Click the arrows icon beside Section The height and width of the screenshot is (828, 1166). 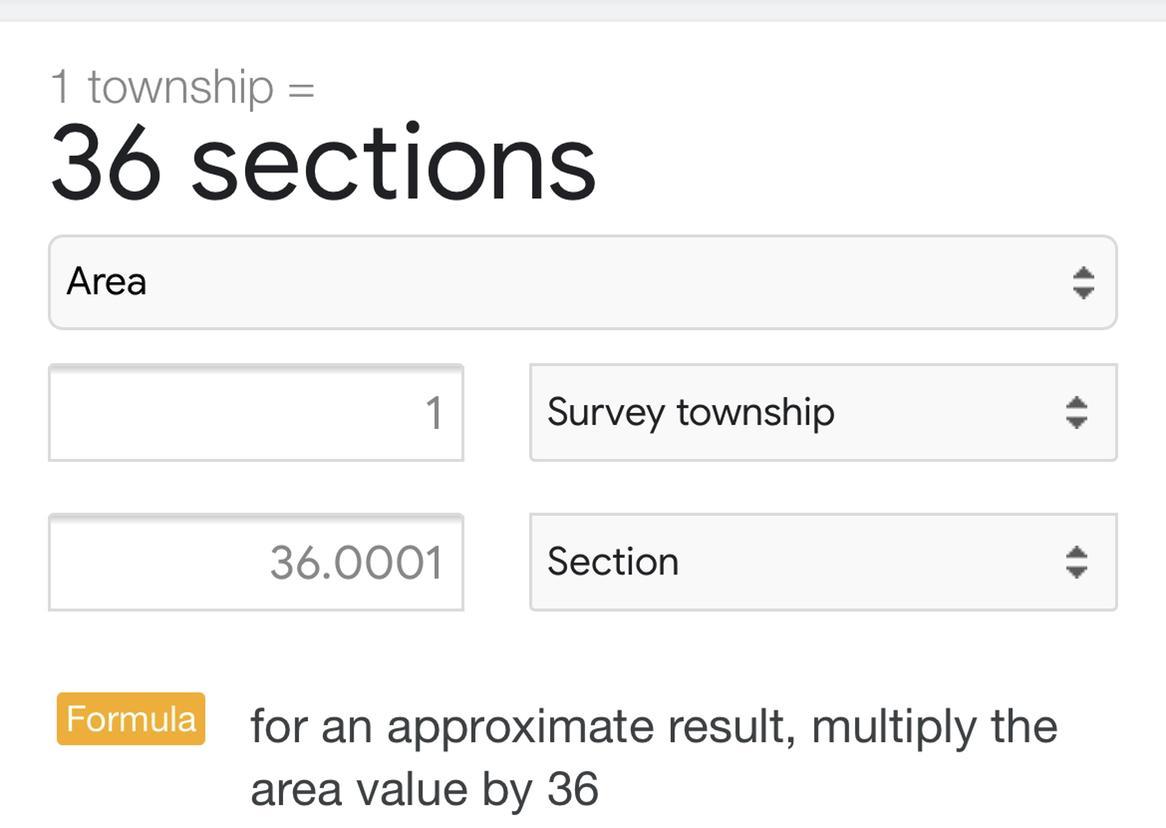(1076, 562)
